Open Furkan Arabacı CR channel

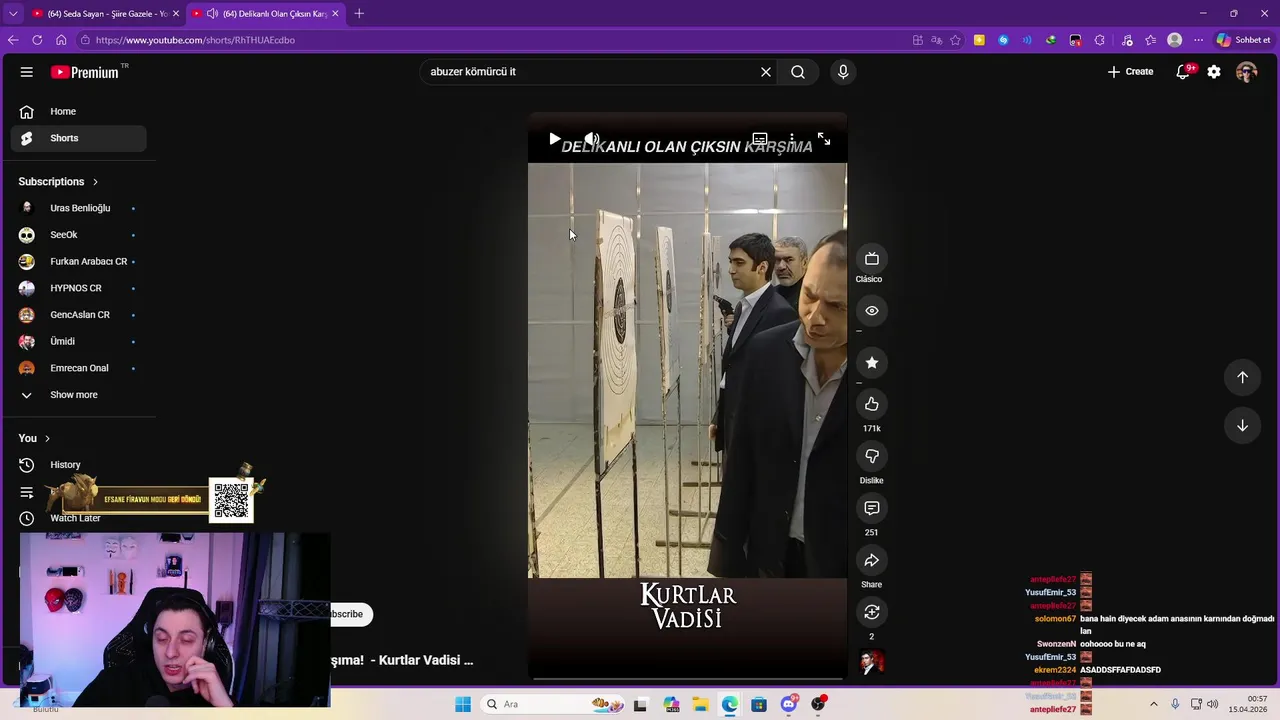(x=78, y=262)
